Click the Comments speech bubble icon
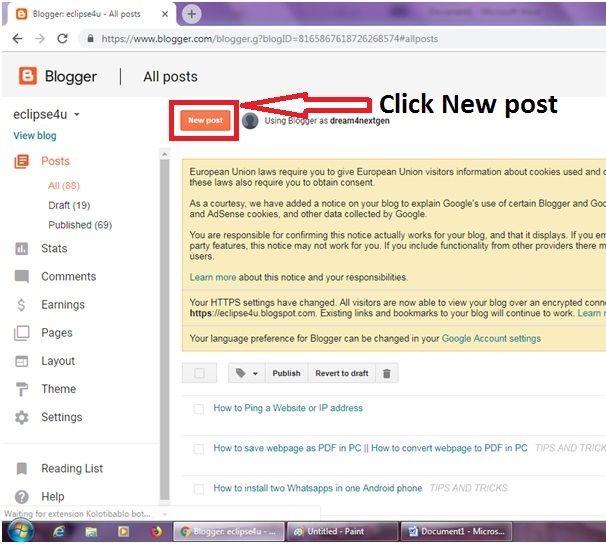This screenshot has height=544, width=606. (22, 276)
